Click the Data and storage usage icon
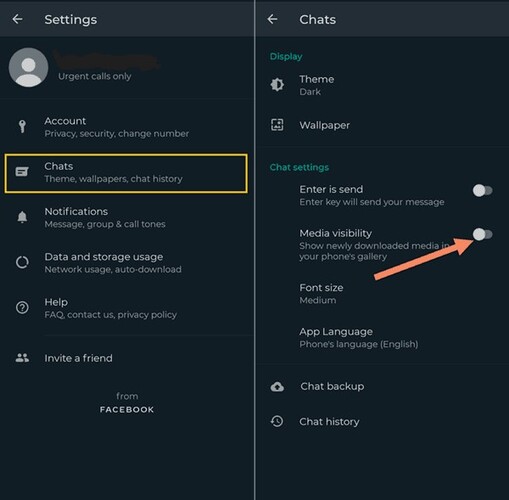 (x=22, y=262)
